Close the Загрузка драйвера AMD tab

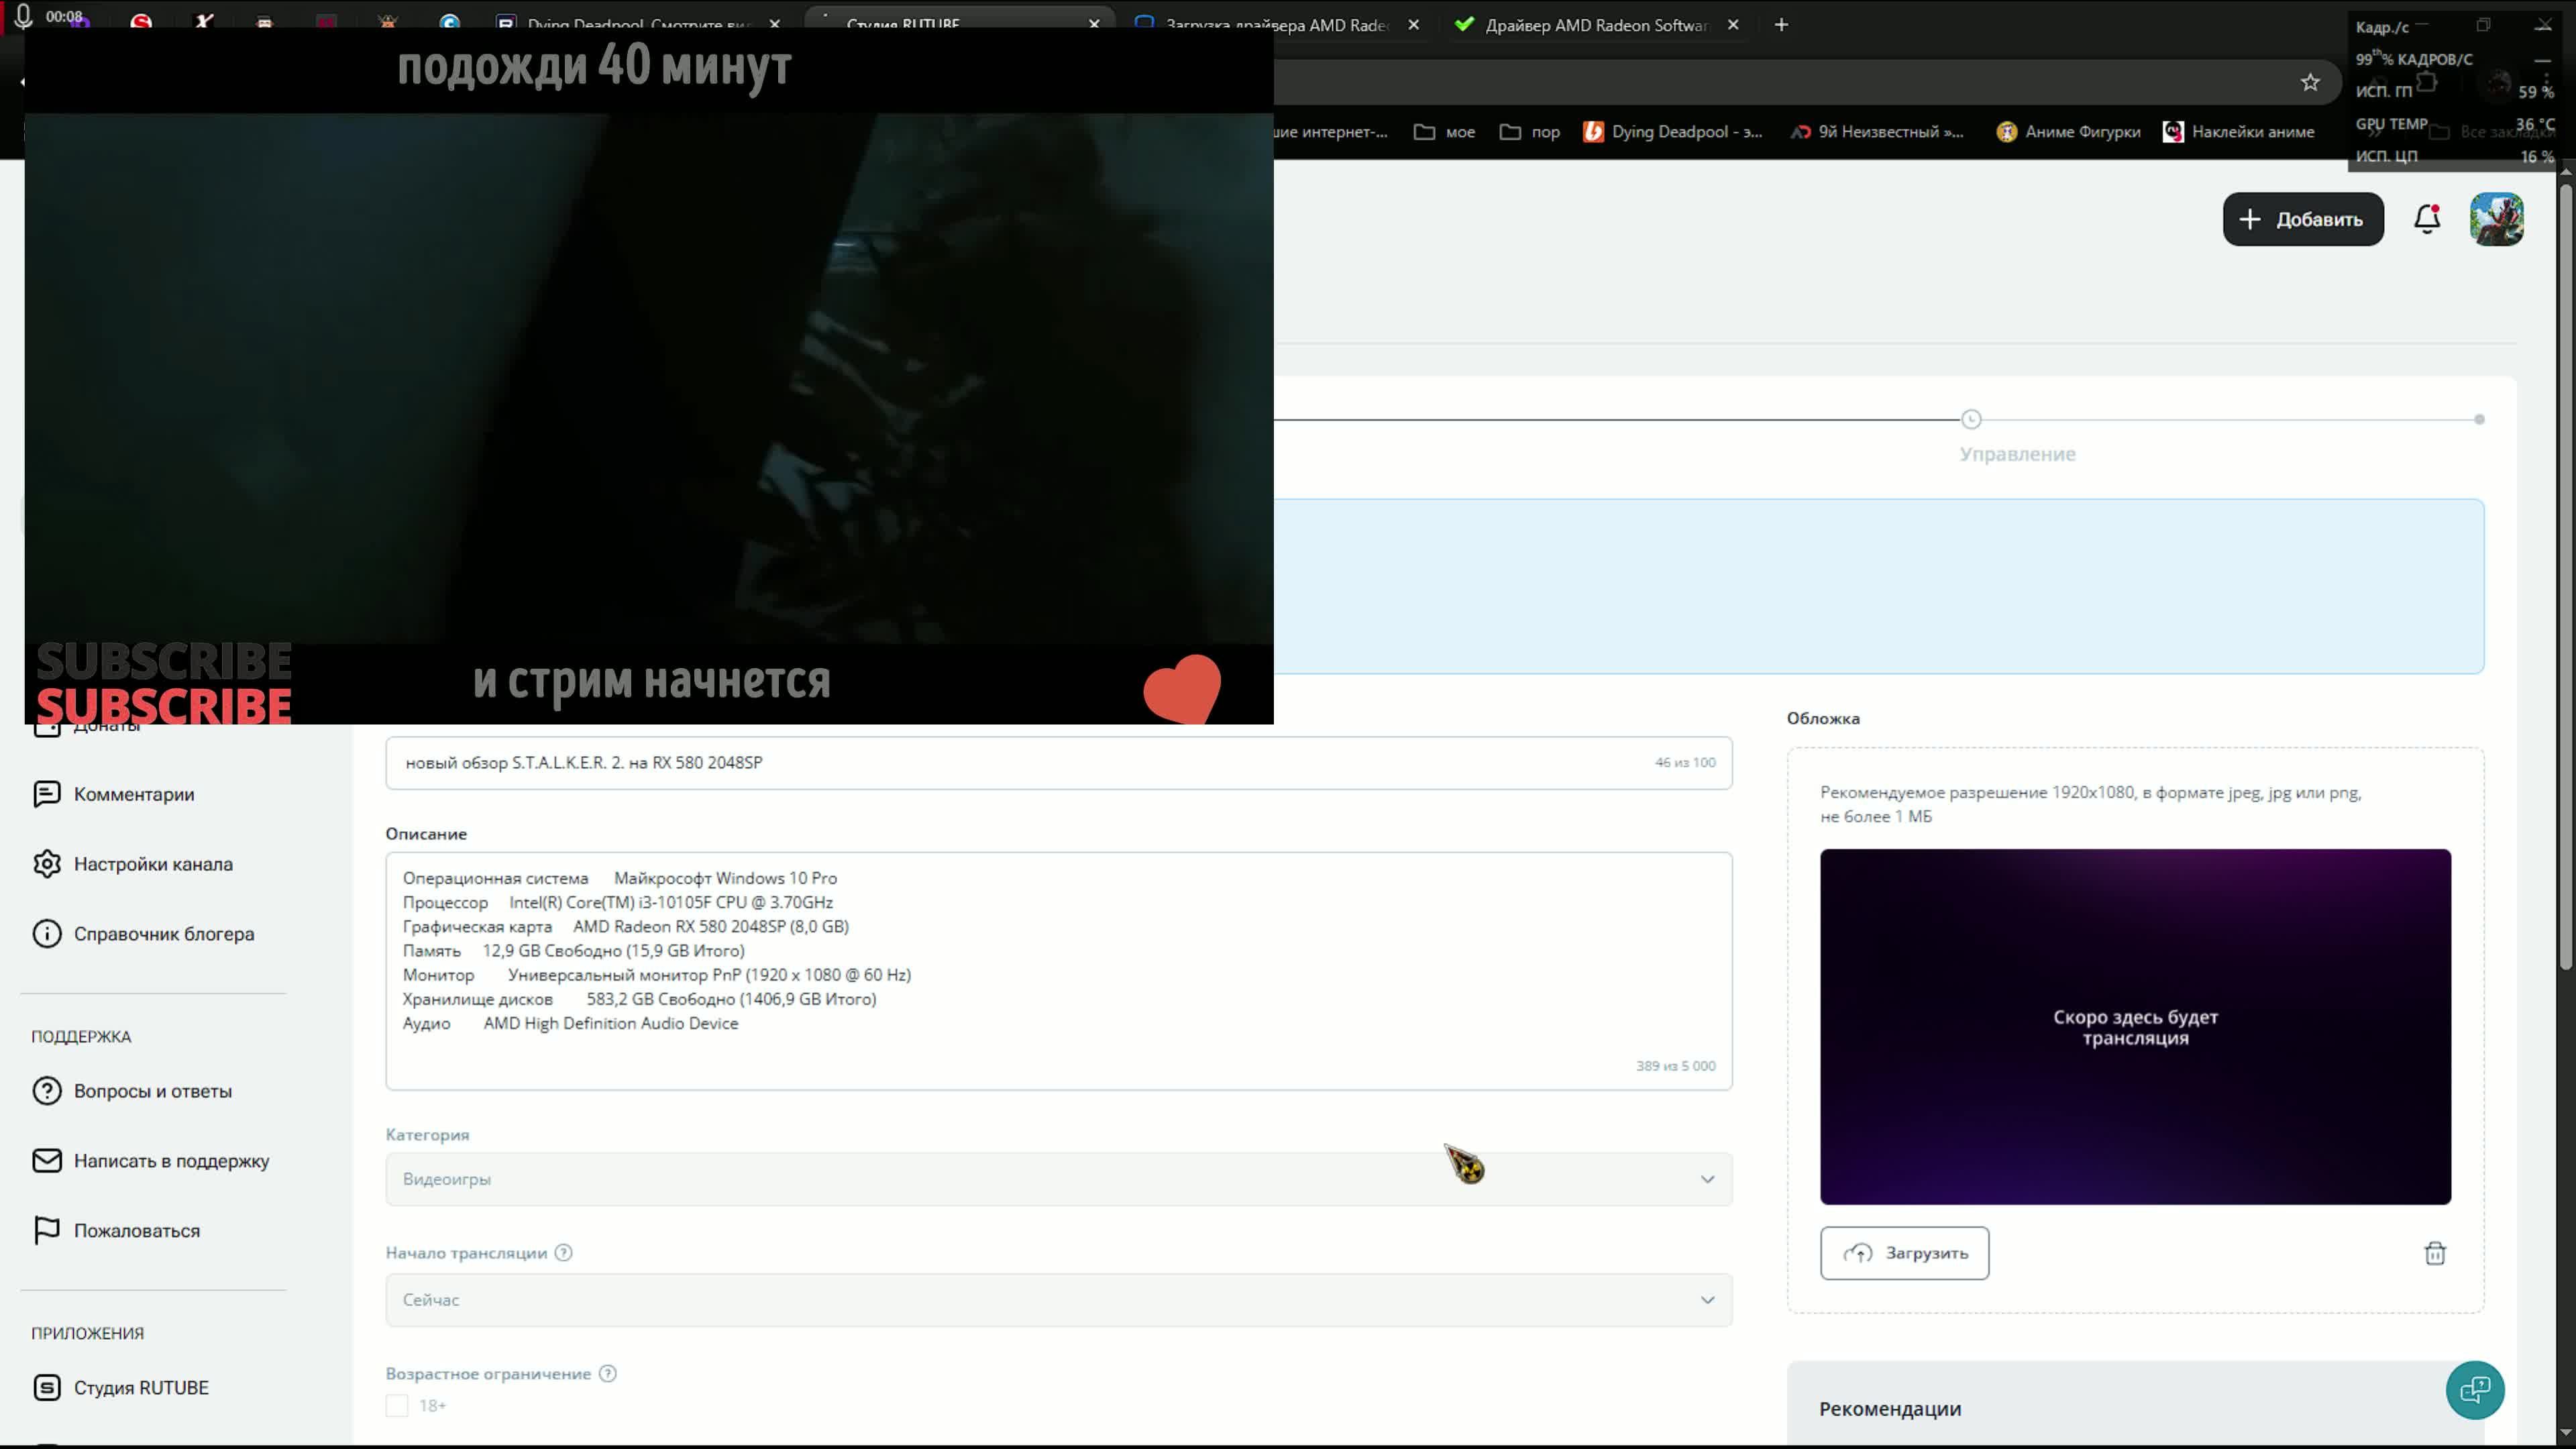click(1413, 25)
